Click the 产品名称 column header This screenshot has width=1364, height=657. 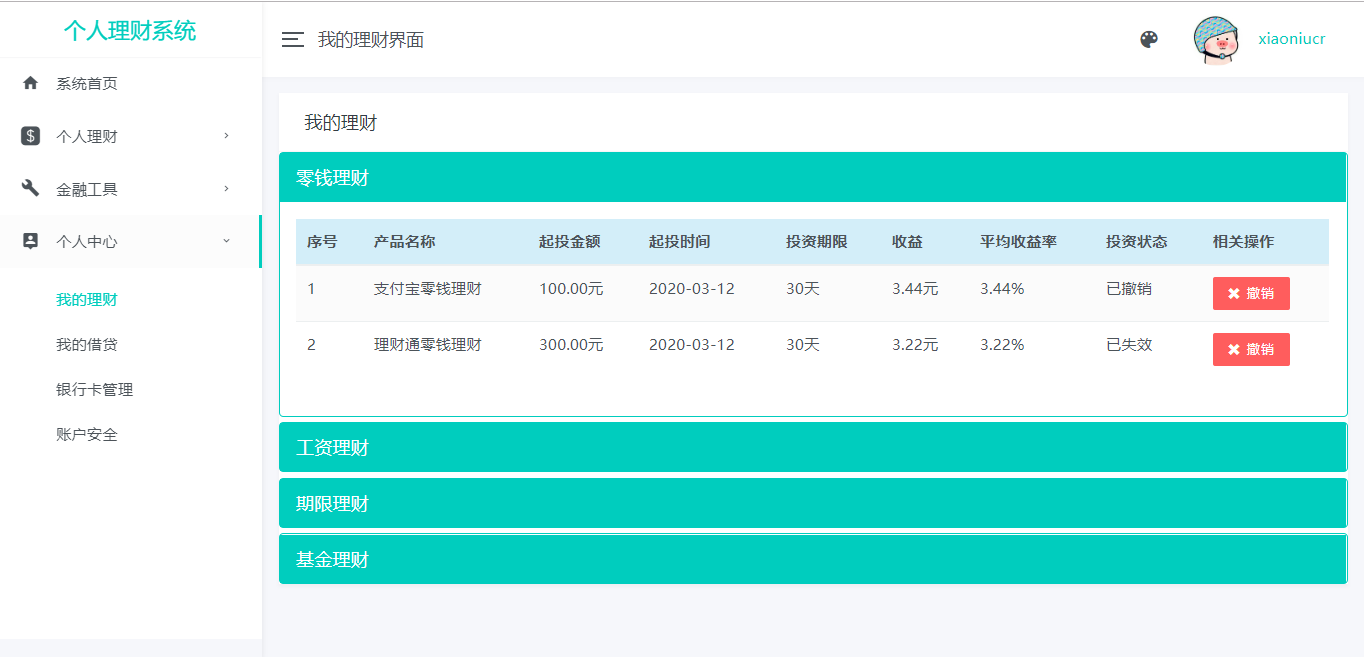(405, 241)
